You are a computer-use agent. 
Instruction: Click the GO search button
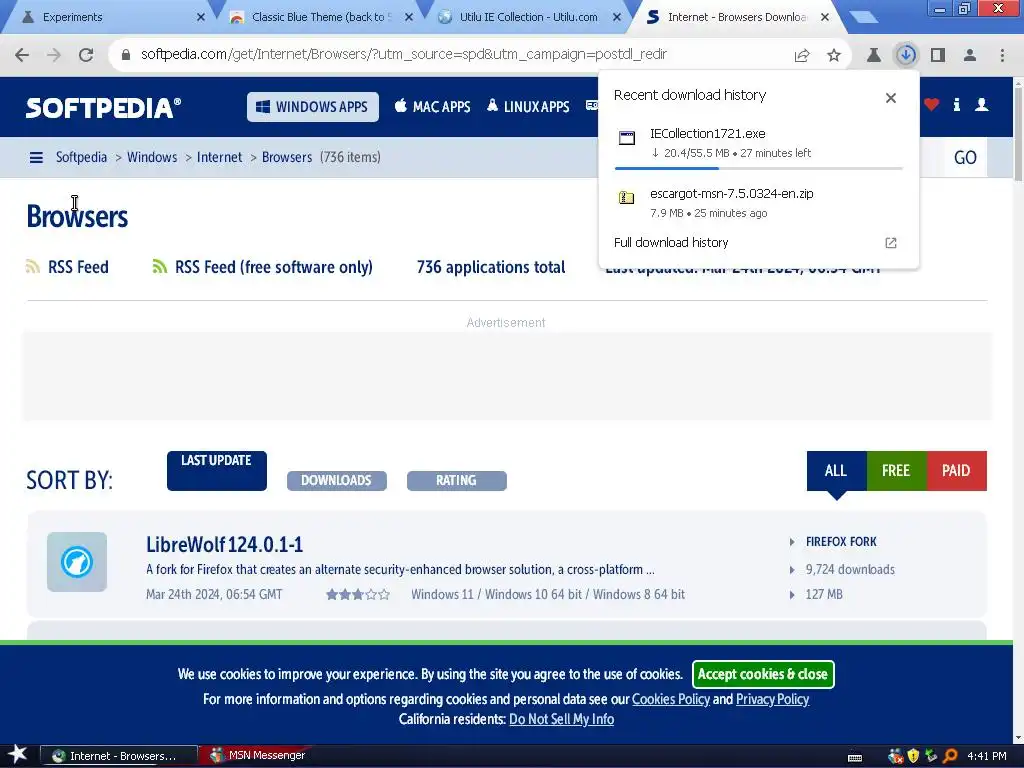(x=965, y=157)
